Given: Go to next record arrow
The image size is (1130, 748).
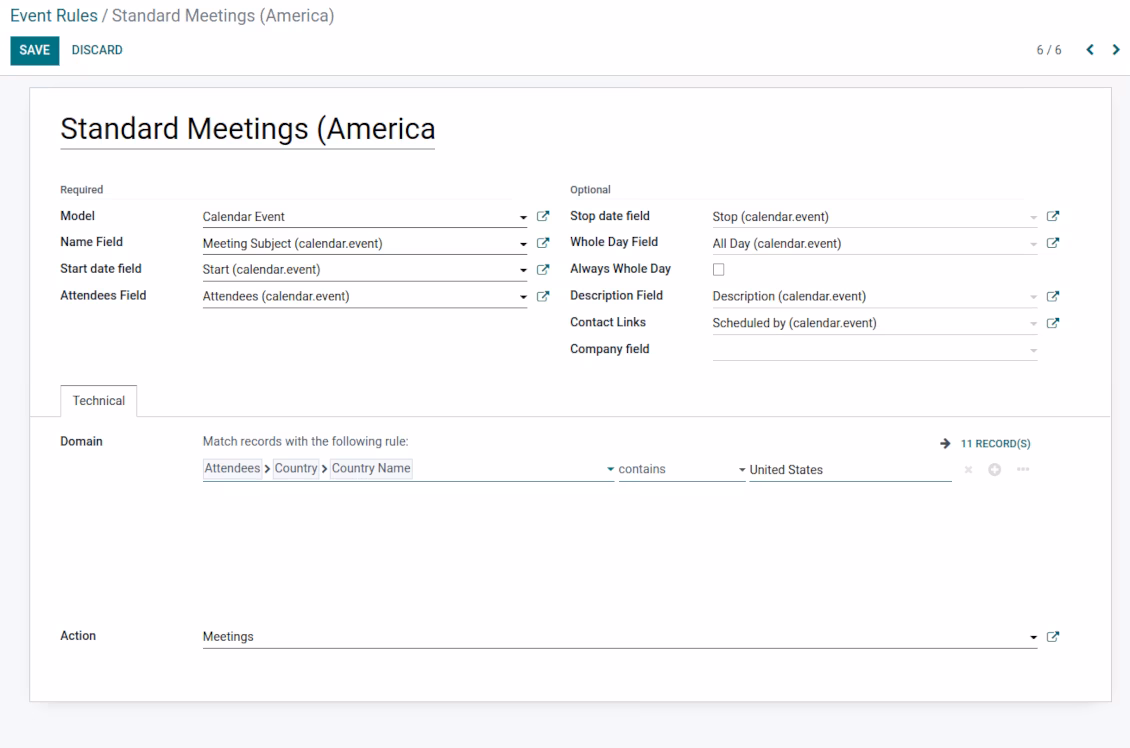Looking at the screenshot, I should (x=1116, y=50).
